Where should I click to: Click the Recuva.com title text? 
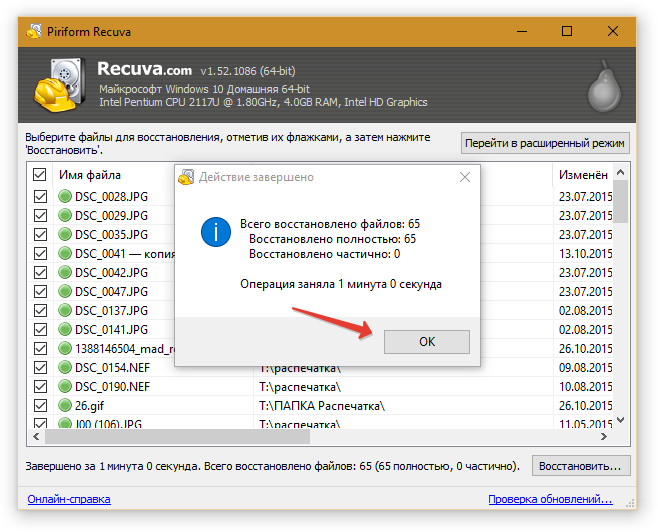(x=144, y=69)
